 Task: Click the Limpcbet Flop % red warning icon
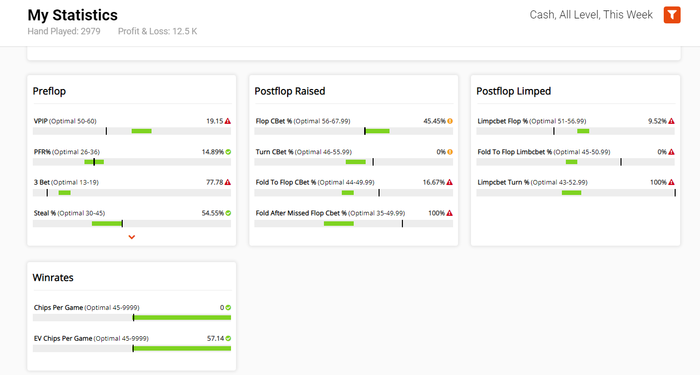pyautogui.click(x=671, y=121)
